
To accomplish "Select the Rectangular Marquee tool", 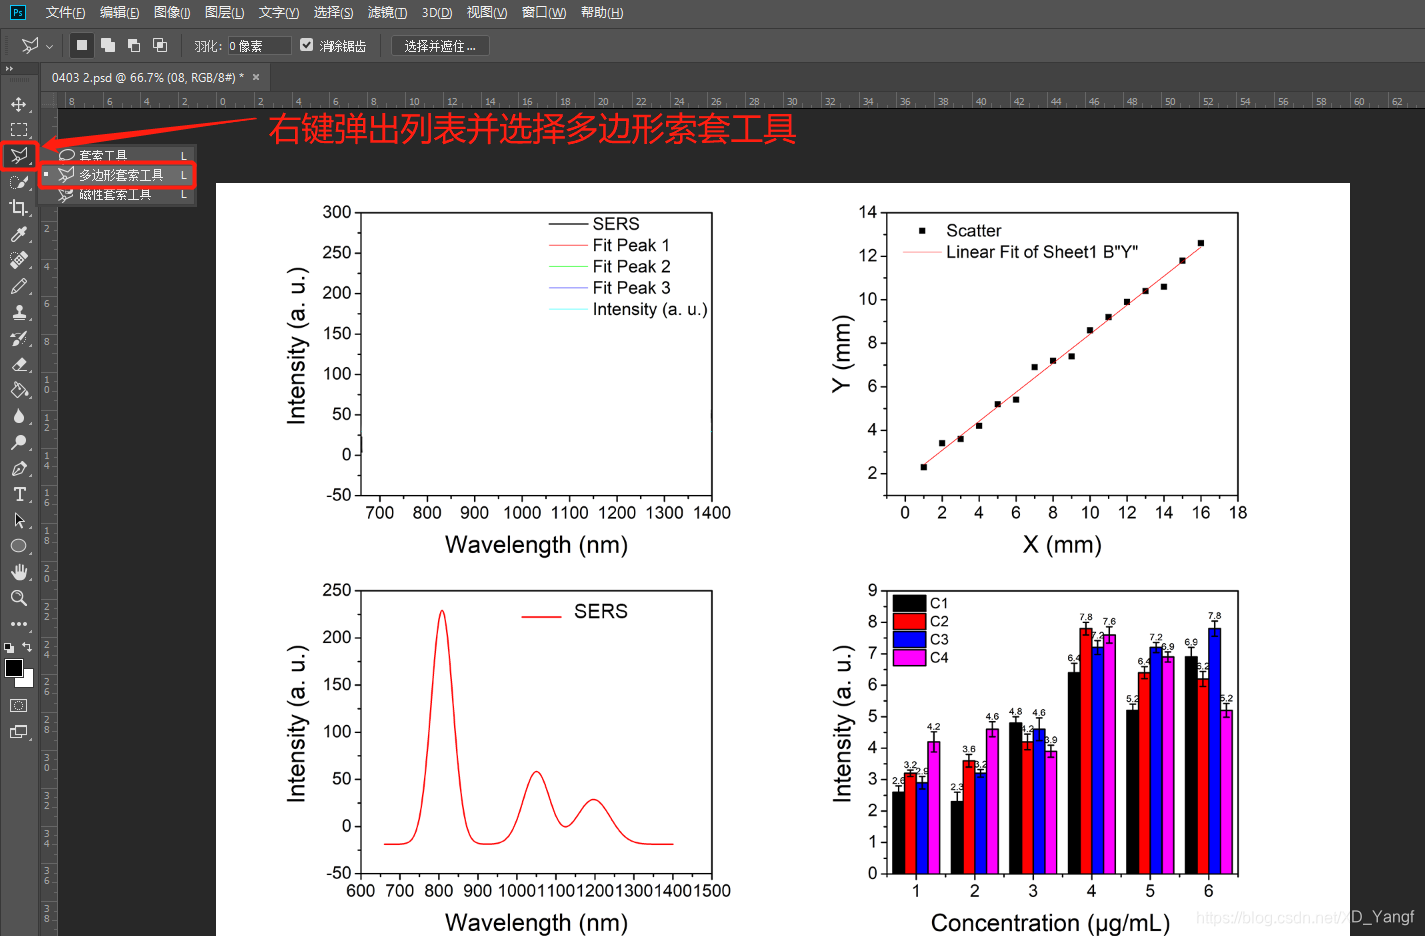I will click(x=18, y=130).
